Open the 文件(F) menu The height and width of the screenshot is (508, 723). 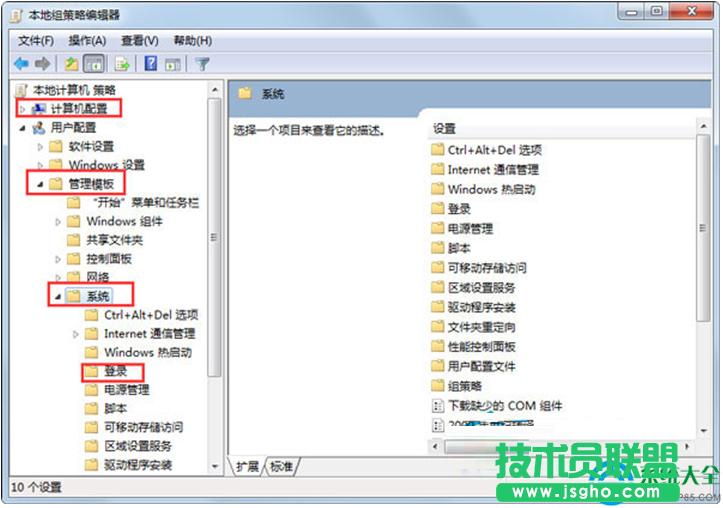pos(36,41)
